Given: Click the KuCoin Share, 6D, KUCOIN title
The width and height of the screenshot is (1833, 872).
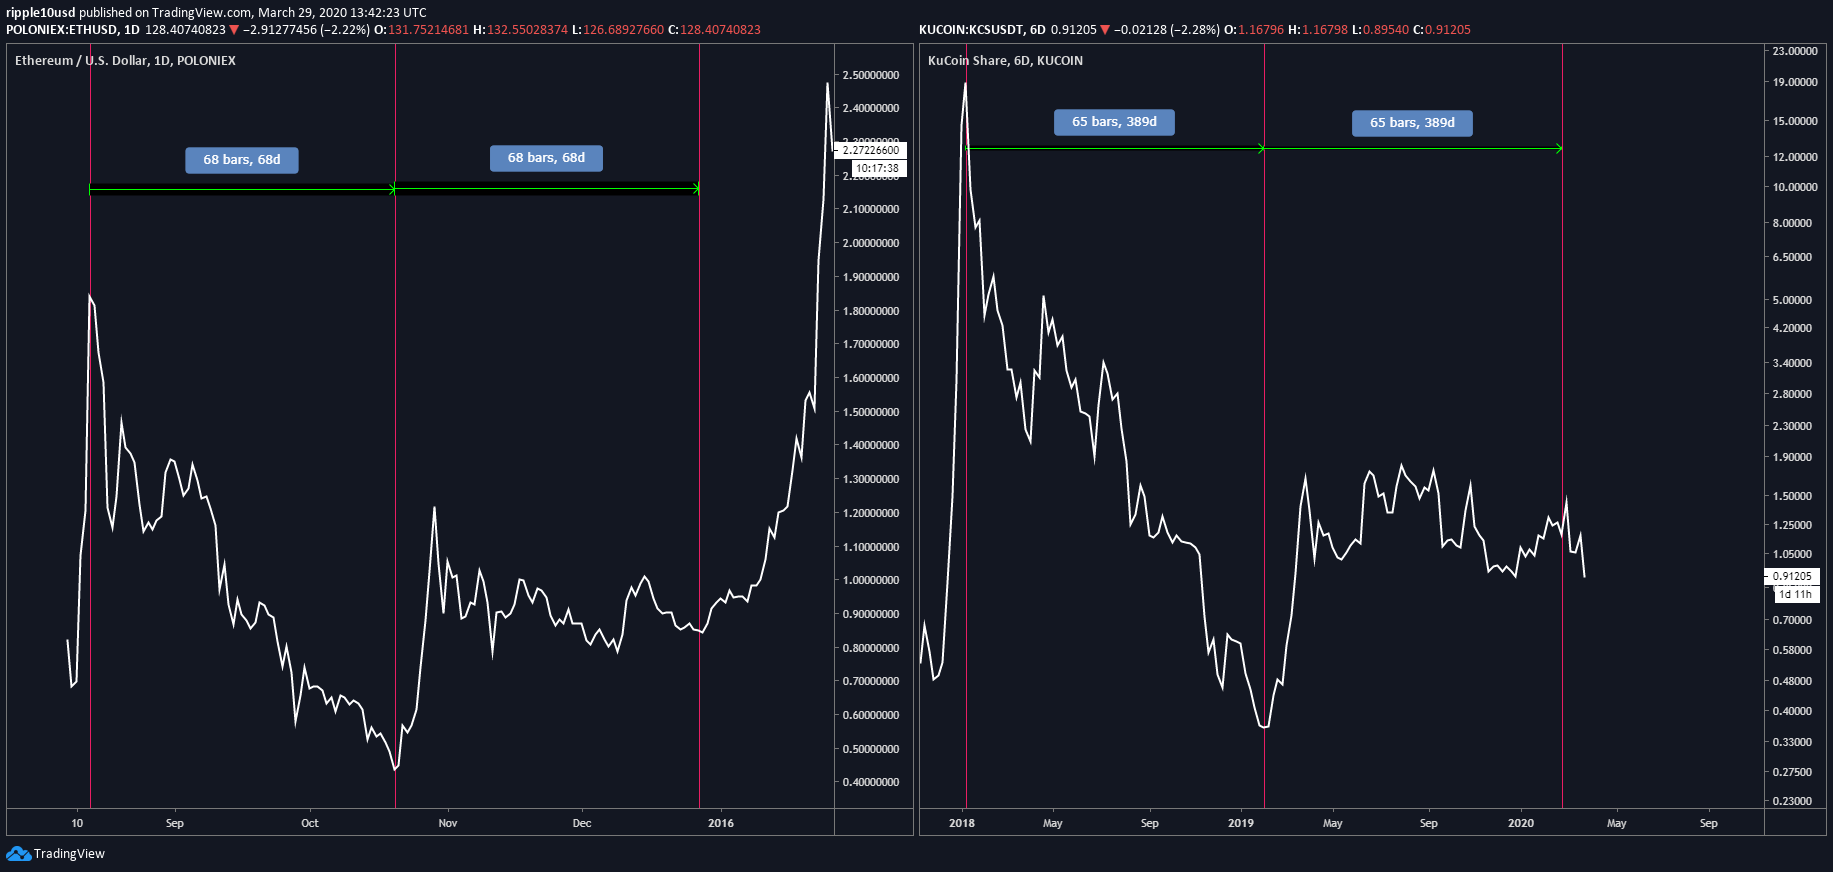Looking at the screenshot, I should [1005, 61].
